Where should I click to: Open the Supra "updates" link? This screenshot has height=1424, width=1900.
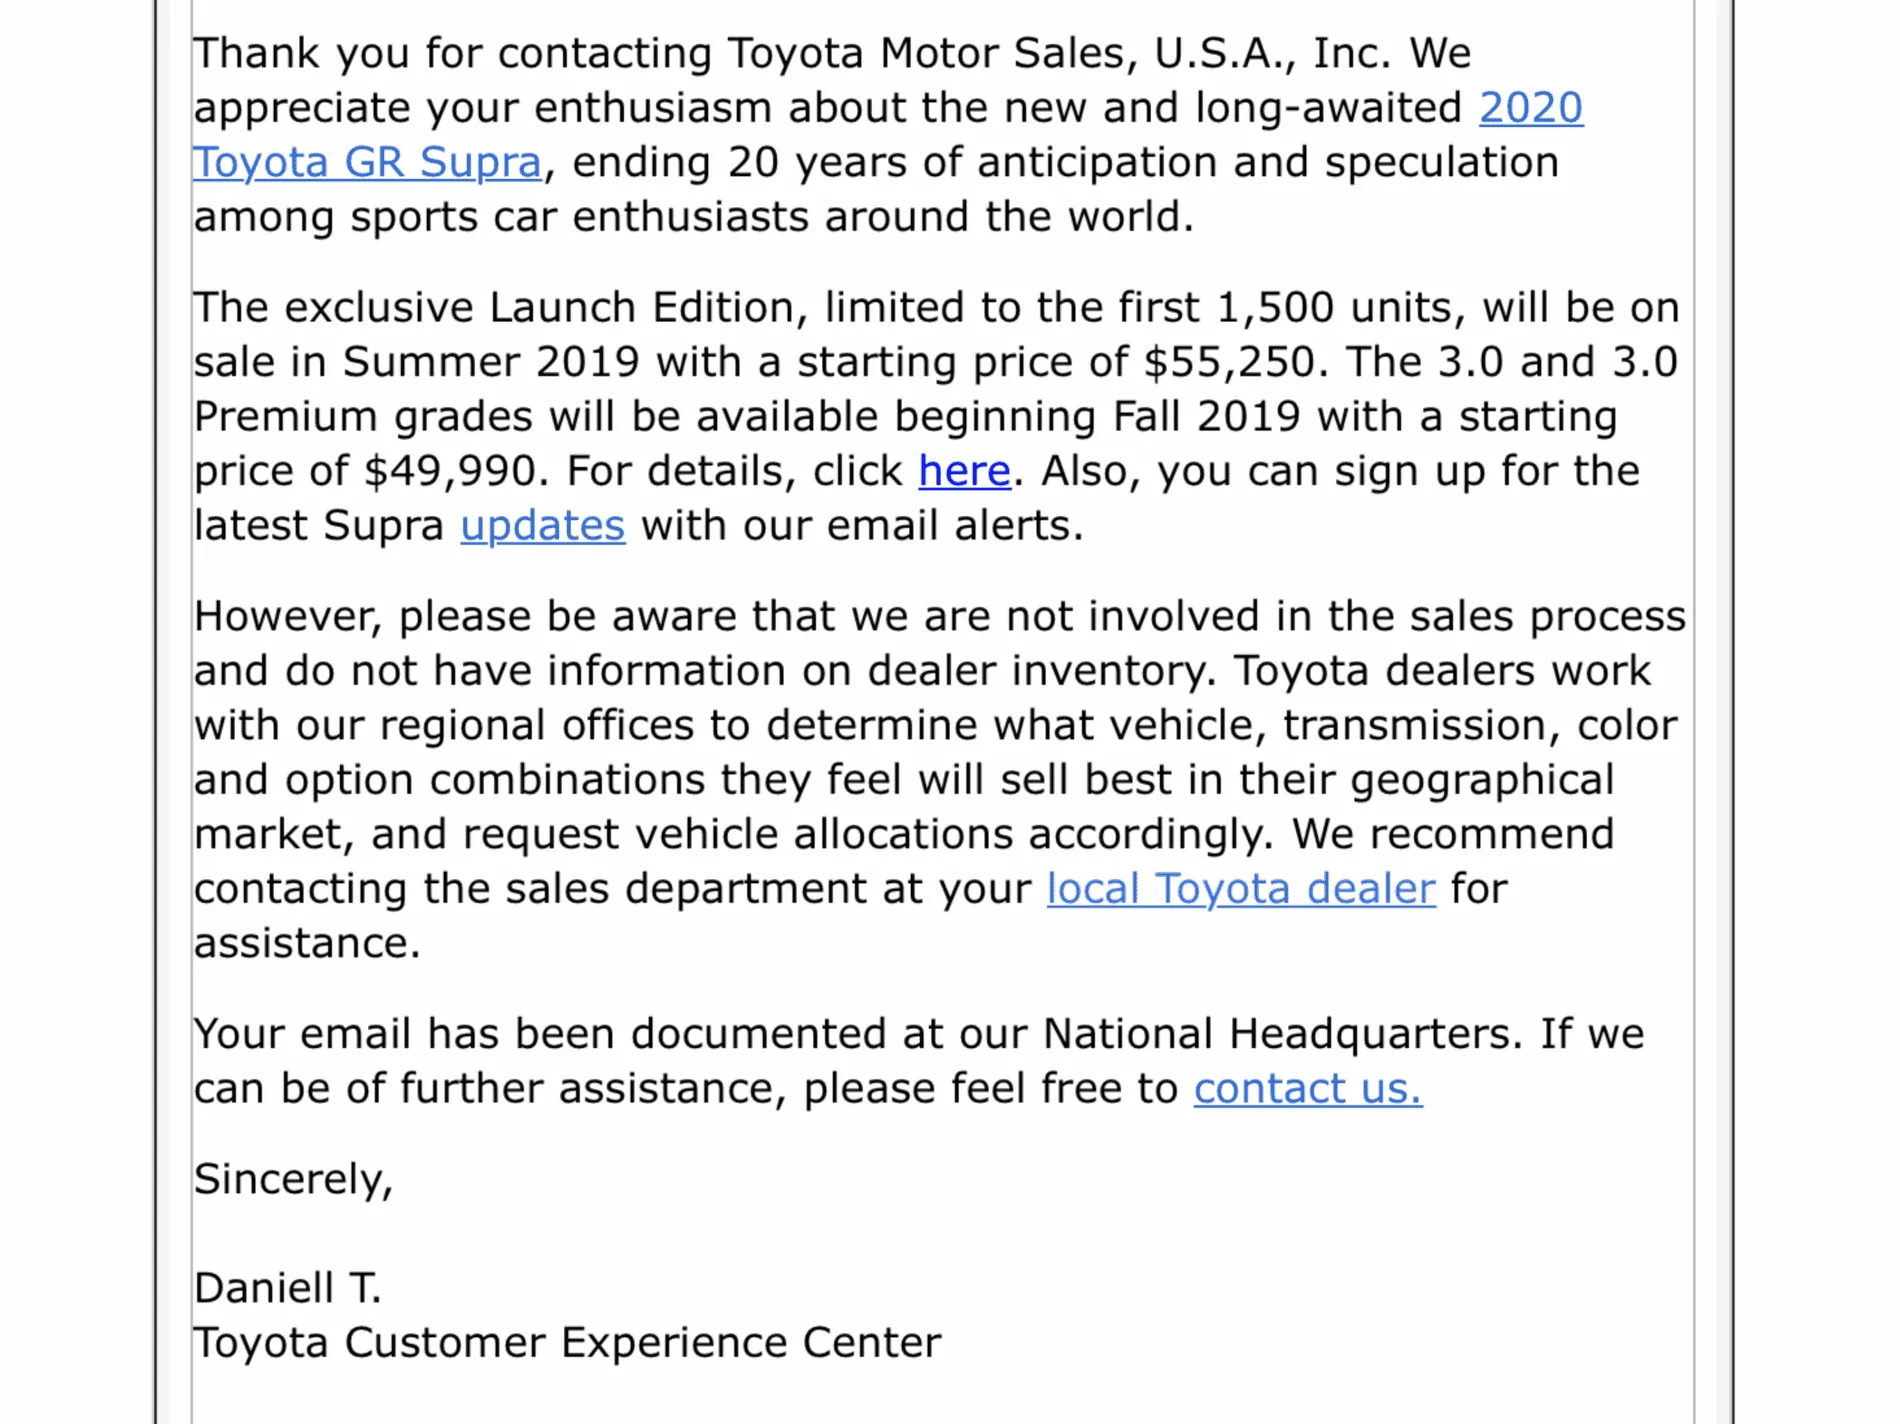543,526
